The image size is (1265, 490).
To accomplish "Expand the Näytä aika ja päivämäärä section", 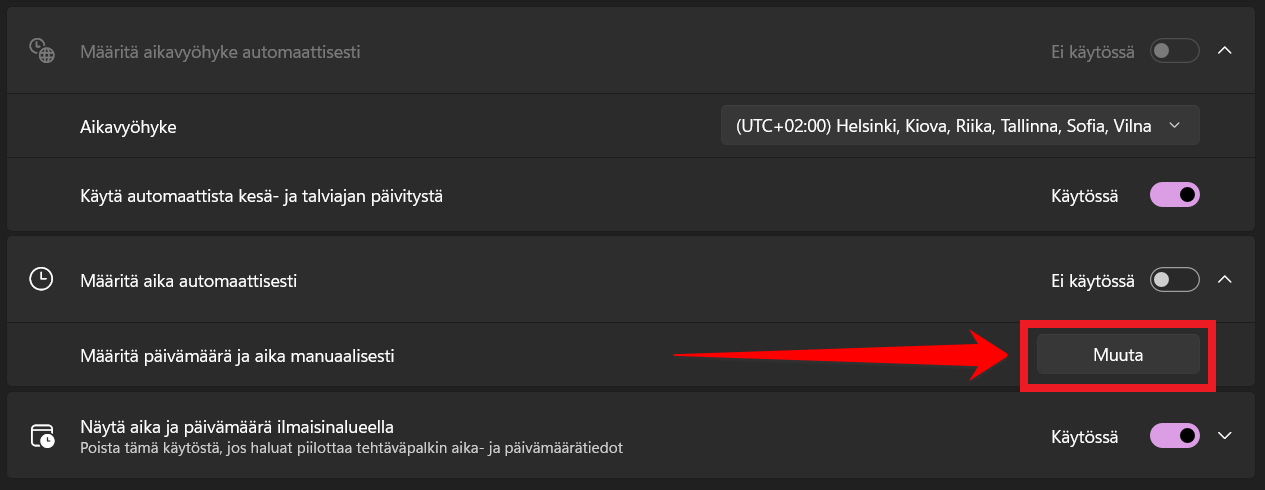I will [1225, 437].
